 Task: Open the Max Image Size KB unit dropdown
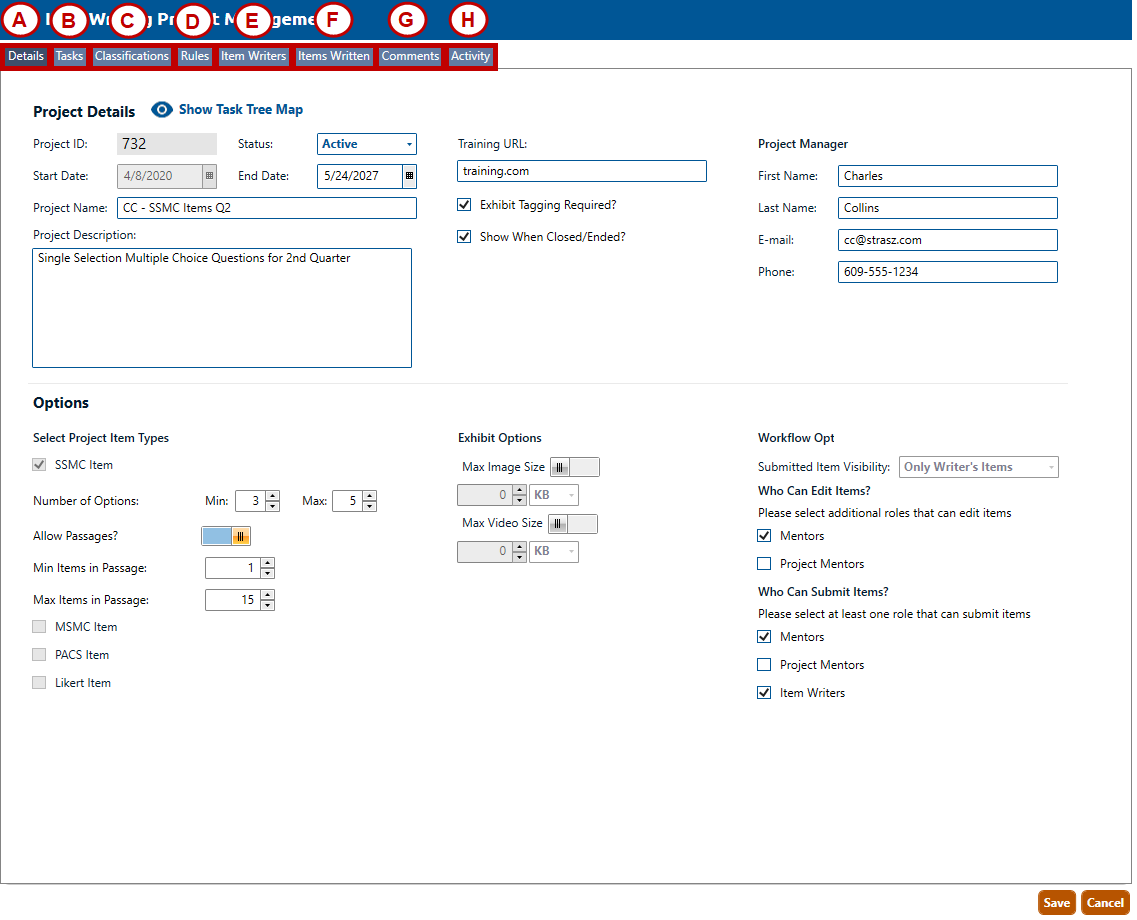pyautogui.click(x=553, y=495)
